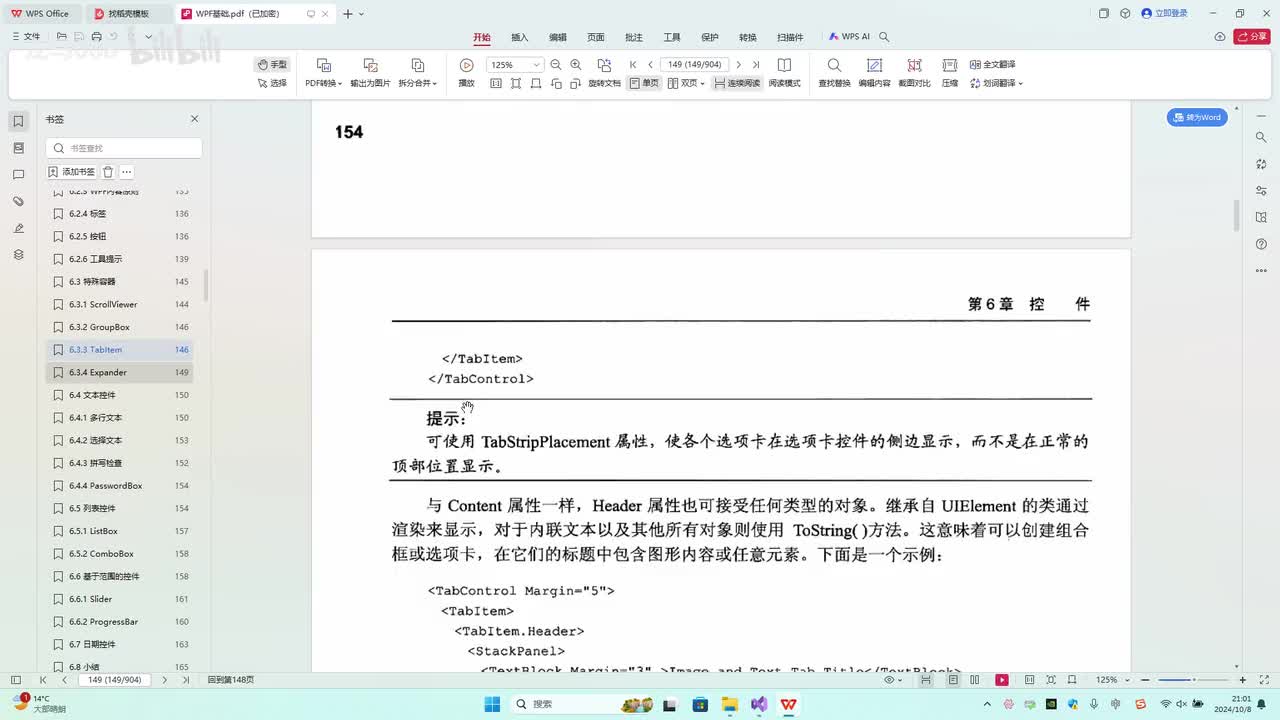Click the document vertical scrollbar
Viewport: 1280px width, 720px height.
coord(1236,215)
